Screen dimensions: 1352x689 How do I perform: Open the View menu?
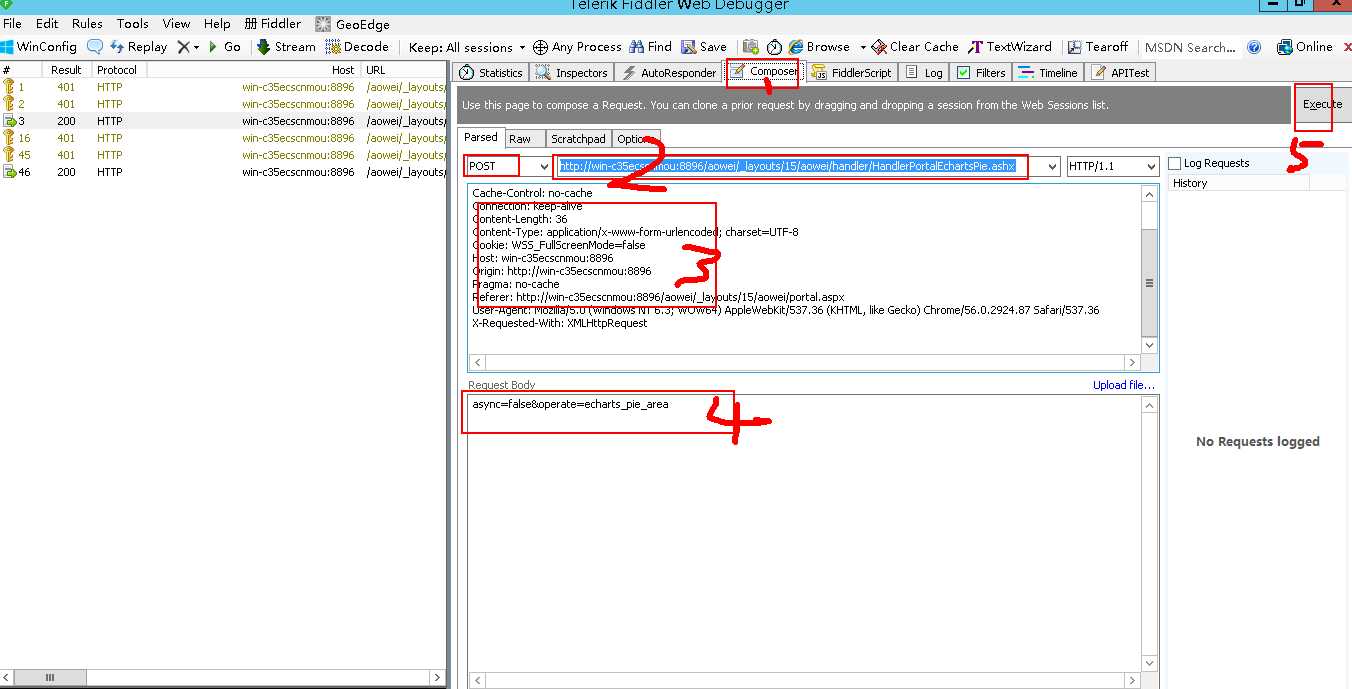pos(176,23)
